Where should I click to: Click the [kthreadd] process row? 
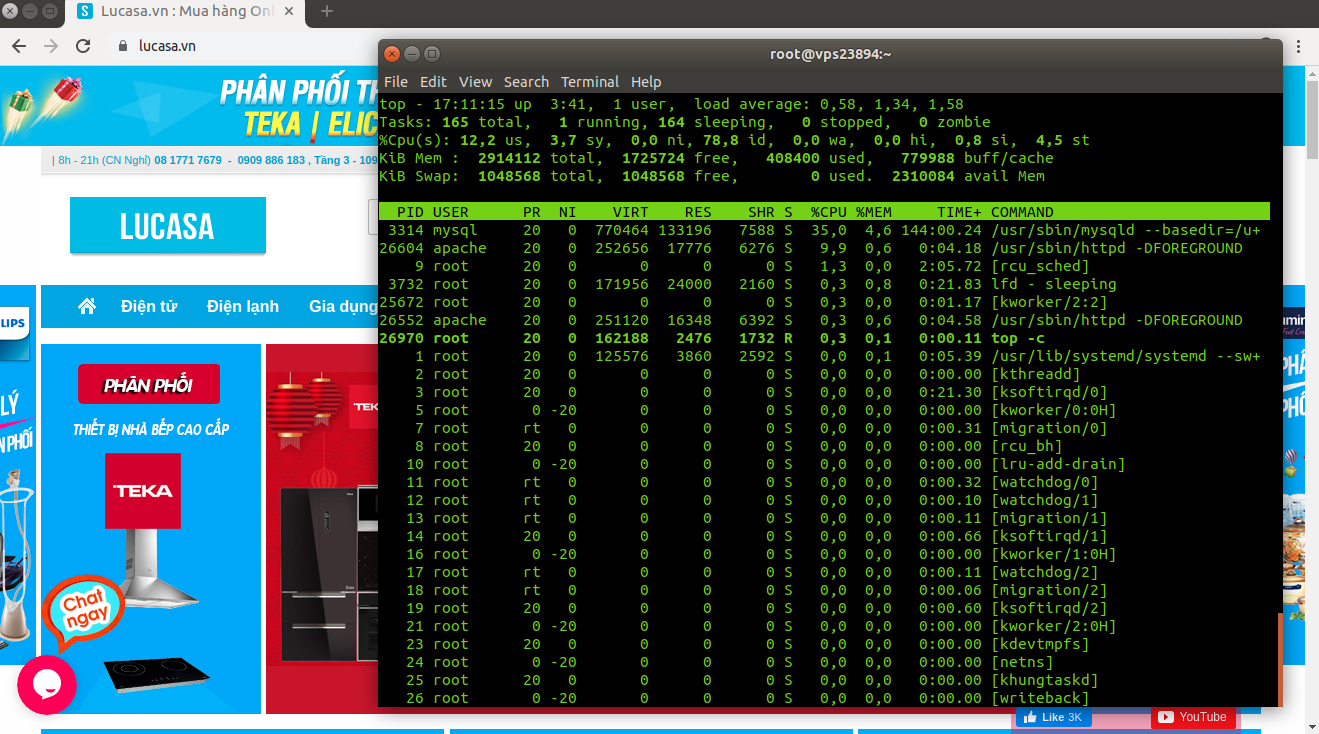click(x=824, y=374)
